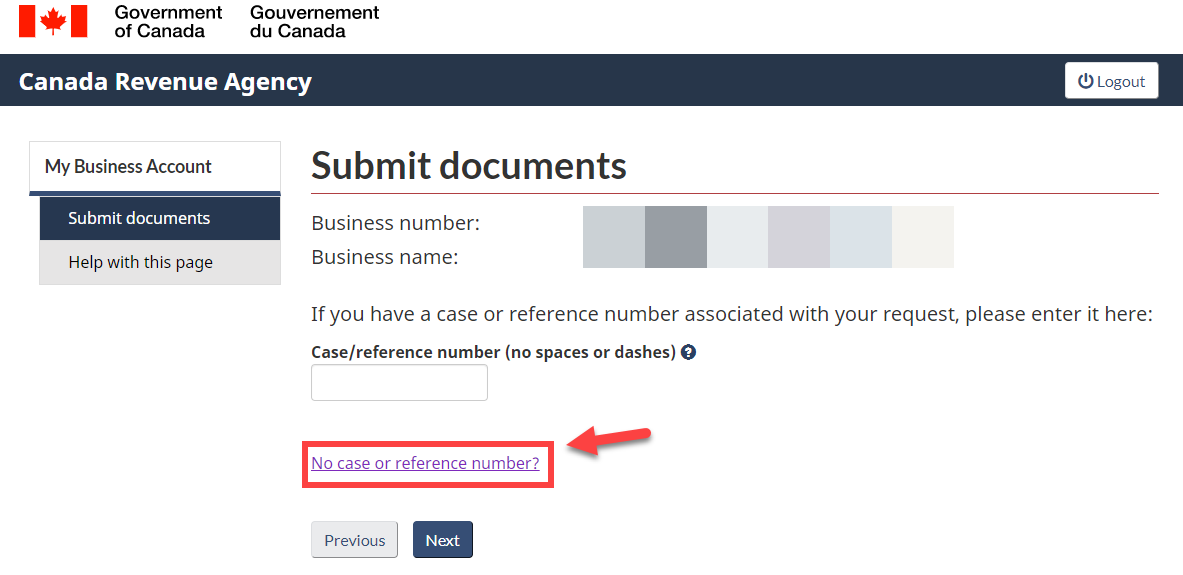
Task: Click the Canada Revenue Agency header title
Action: click(165, 82)
